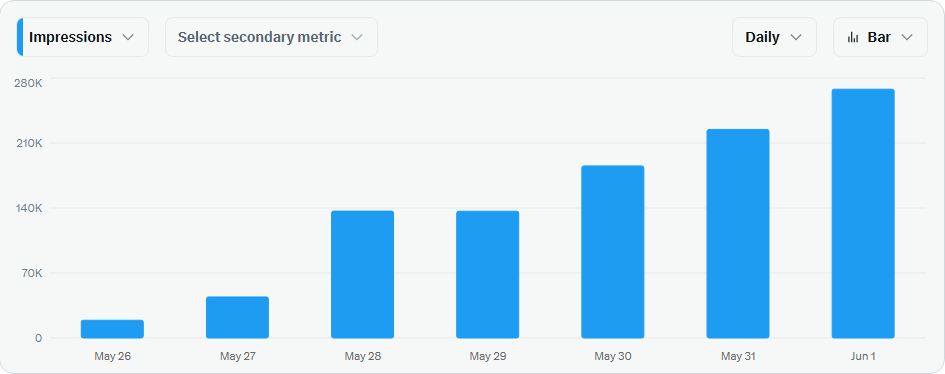Click the chevron beside Select secondary metric
Viewport: 945px width, 374px height.
[x=357, y=37]
